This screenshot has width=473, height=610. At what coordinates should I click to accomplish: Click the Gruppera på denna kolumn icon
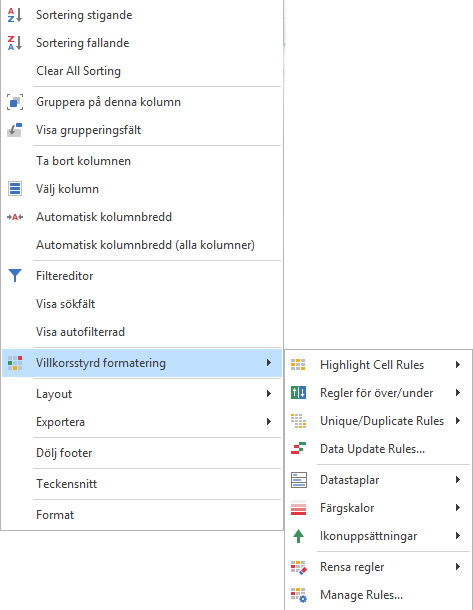[15, 102]
